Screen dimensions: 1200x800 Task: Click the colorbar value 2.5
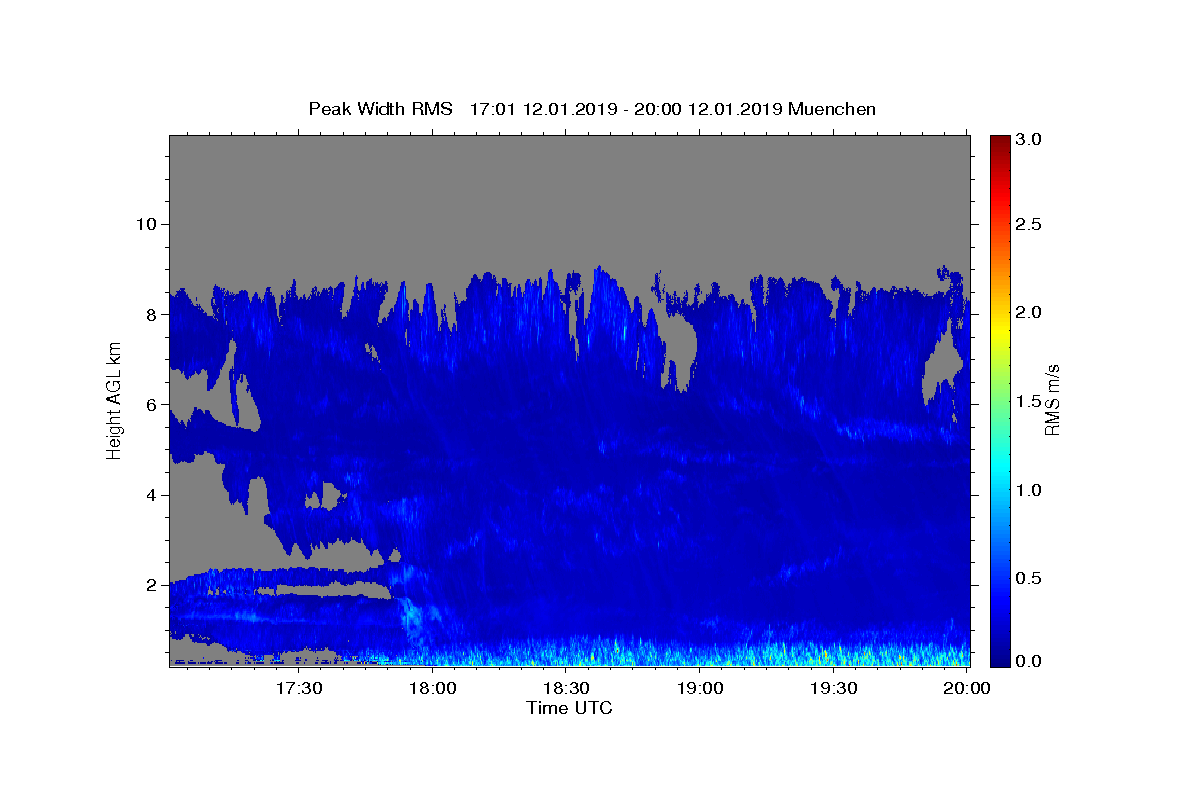(1029, 224)
